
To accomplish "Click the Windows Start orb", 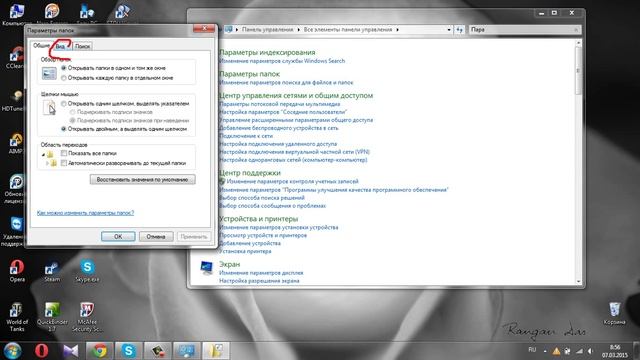I will point(13,351).
